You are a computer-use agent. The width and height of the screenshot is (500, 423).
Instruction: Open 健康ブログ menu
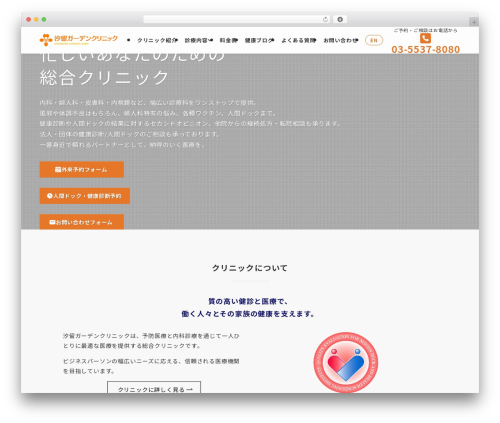pyautogui.click(x=259, y=40)
